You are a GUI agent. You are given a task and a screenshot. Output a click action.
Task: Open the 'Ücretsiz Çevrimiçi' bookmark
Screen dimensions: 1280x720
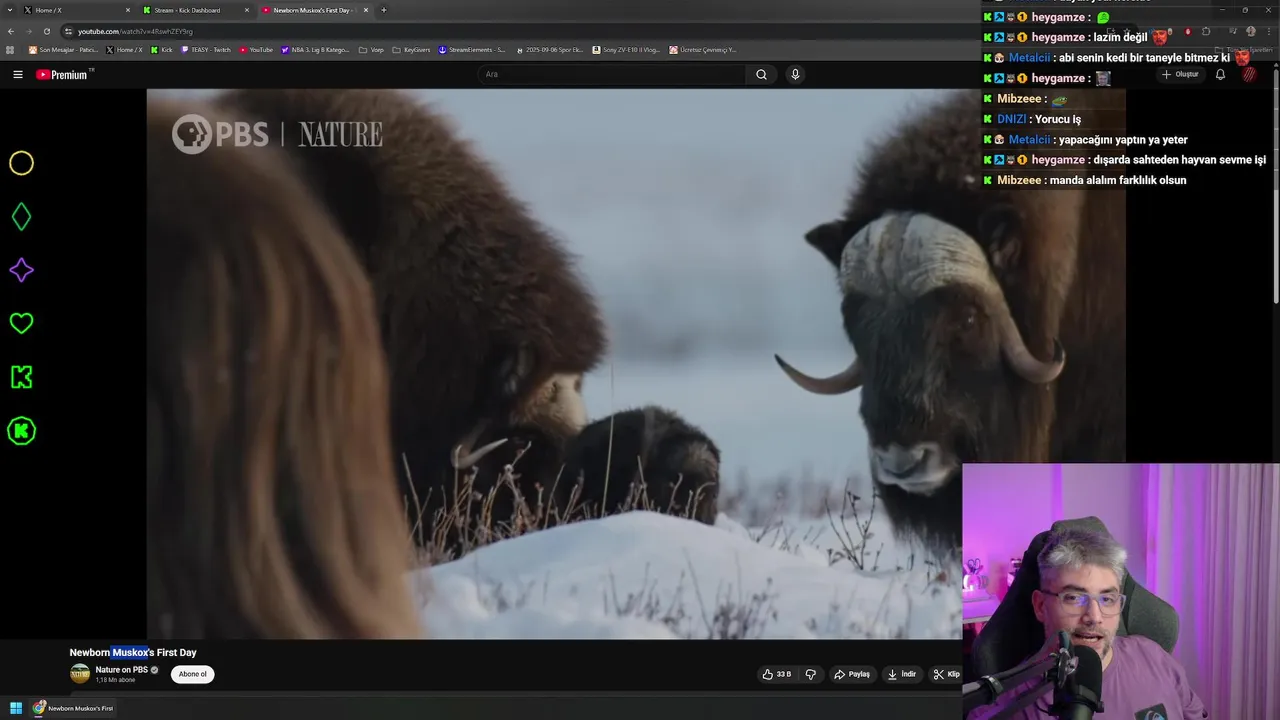click(x=703, y=49)
